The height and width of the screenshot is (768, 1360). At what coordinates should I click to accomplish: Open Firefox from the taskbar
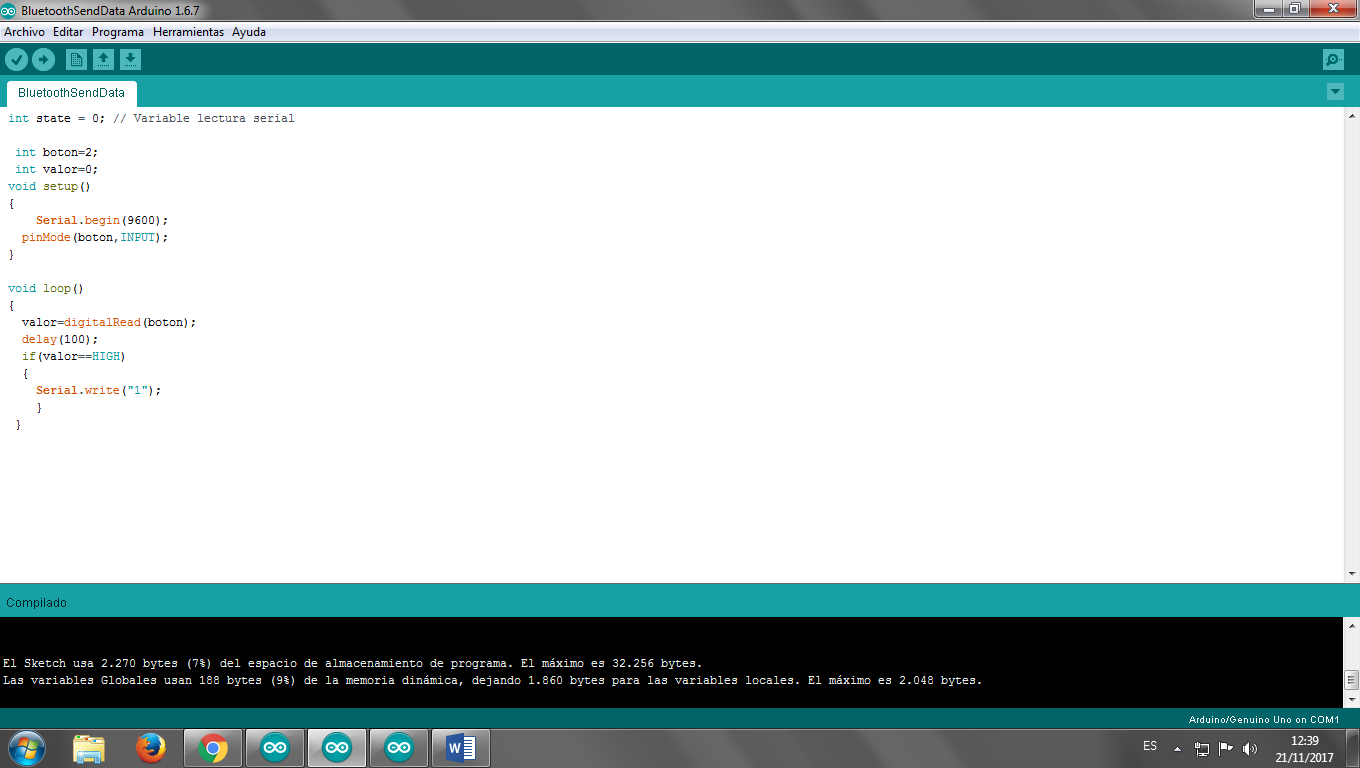tap(151, 748)
